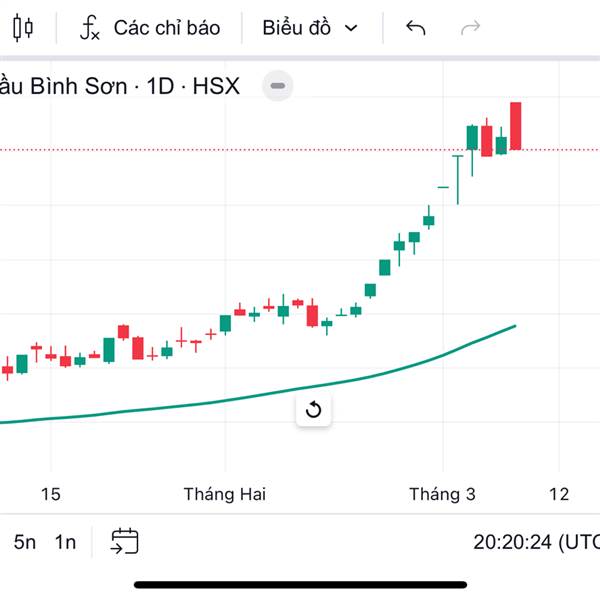Select the 5n time range
Image resolution: width=600 pixels, height=600 pixels.
pos(25,542)
